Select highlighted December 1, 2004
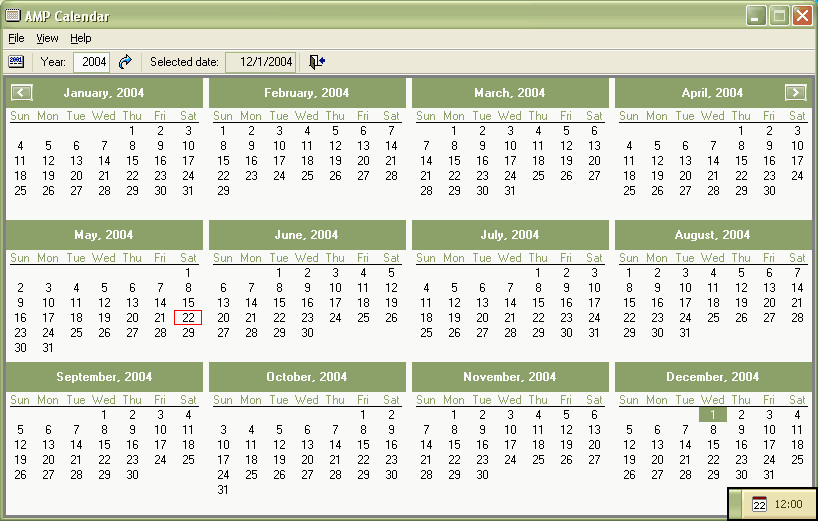 (713, 415)
